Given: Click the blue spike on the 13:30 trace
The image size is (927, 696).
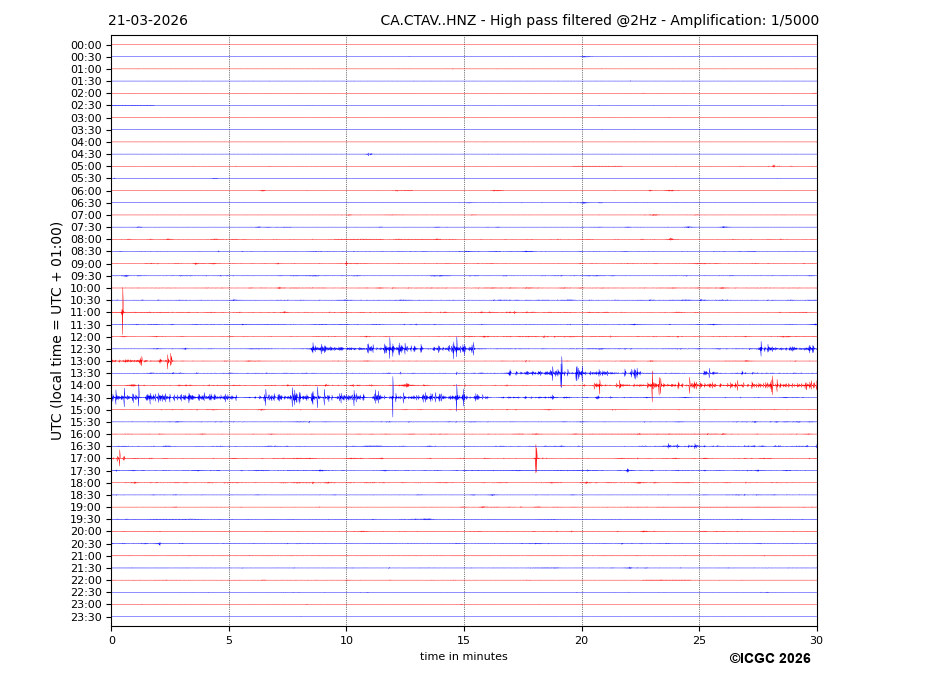Looking at the screenshot, I should tap(561, 373).
